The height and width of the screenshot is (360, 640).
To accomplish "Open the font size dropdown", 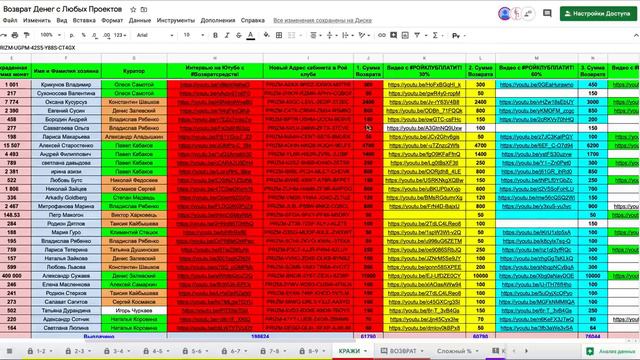I will 193,36.
